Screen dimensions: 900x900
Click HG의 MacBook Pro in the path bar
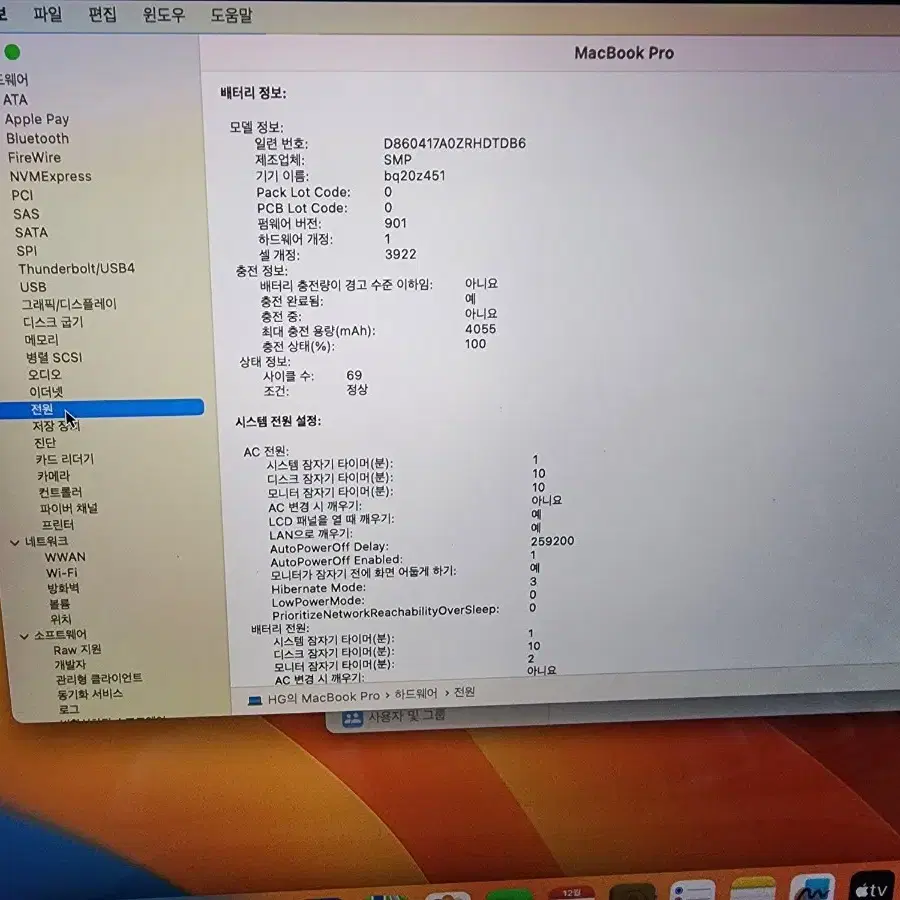click(x=324, y=697)
